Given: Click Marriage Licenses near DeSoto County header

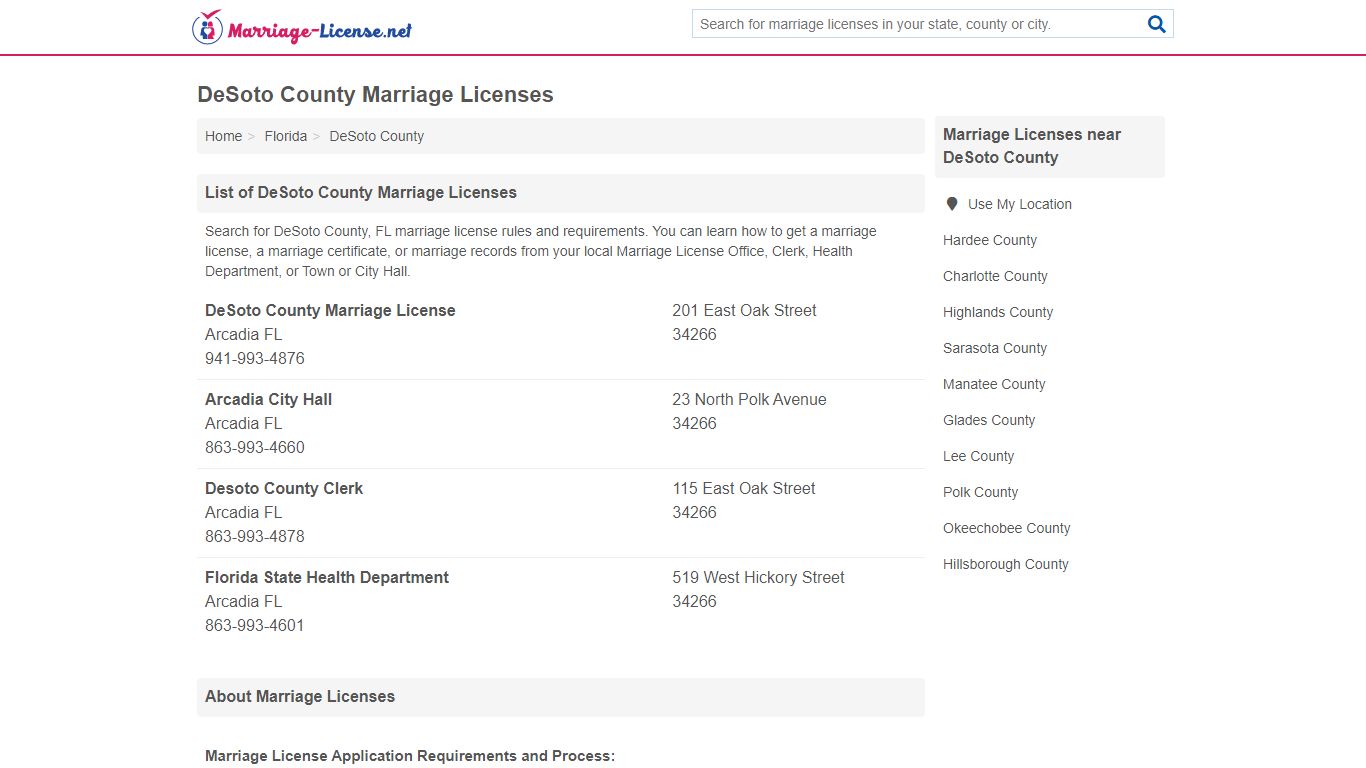Looking at the screenshot, I should [1032, 146].
